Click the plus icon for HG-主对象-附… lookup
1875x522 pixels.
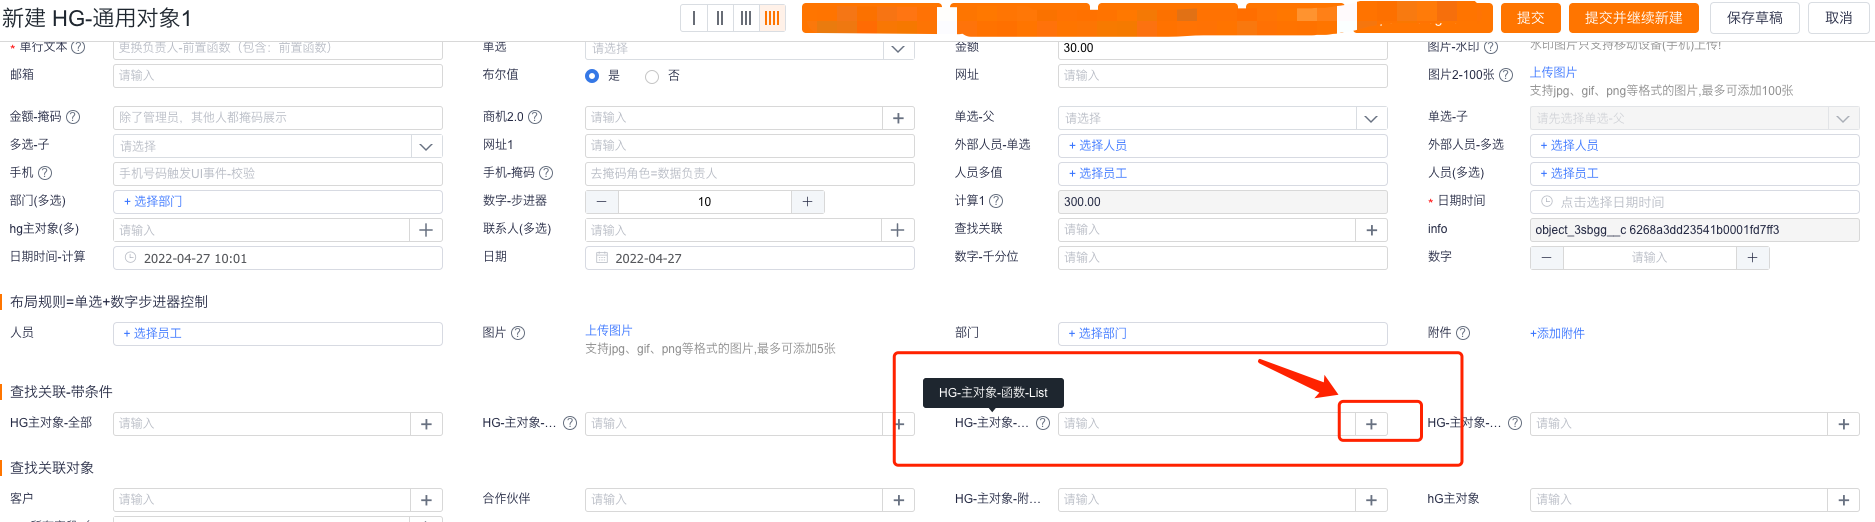point(1371,500)
